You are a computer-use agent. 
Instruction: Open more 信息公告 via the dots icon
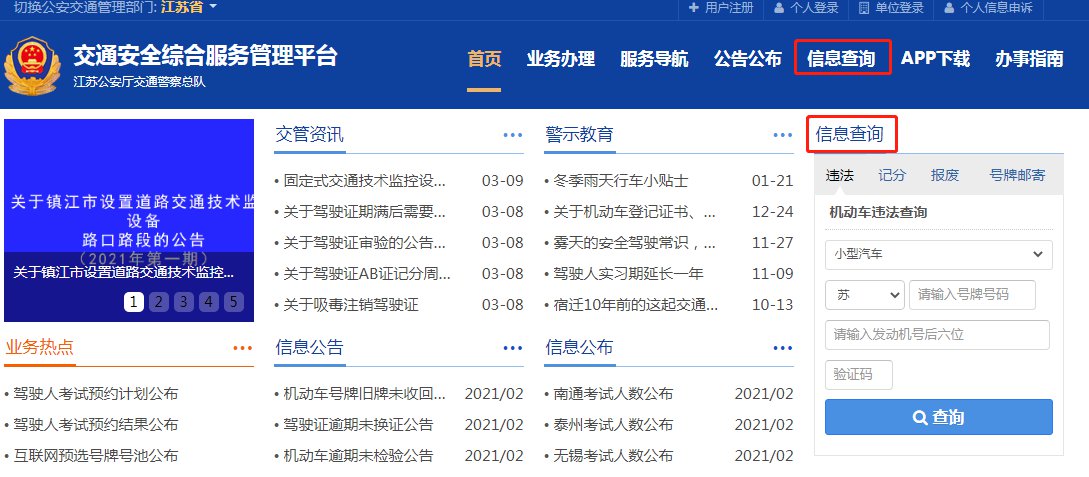pos(513,348)
